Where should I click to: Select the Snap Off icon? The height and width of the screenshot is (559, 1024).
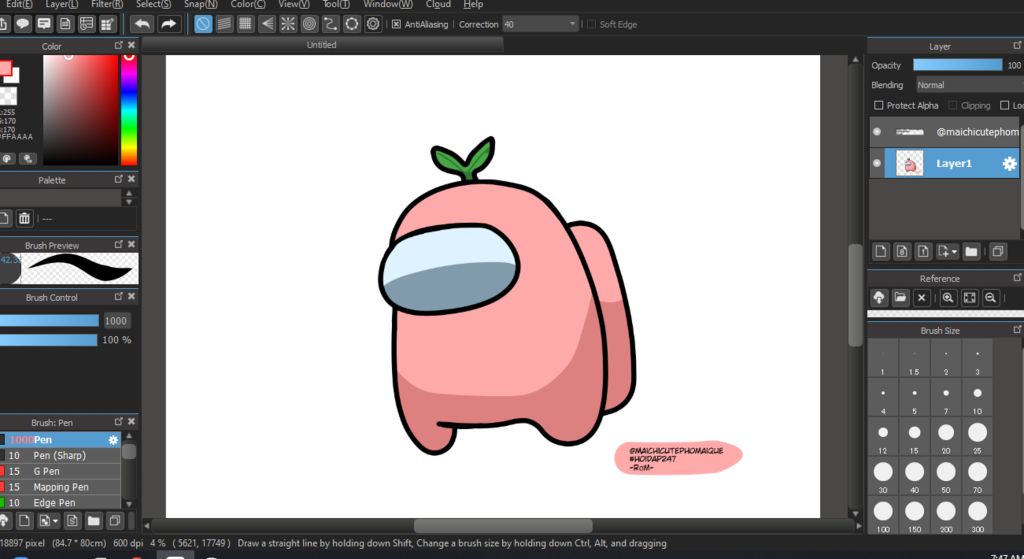pos(203,24)
